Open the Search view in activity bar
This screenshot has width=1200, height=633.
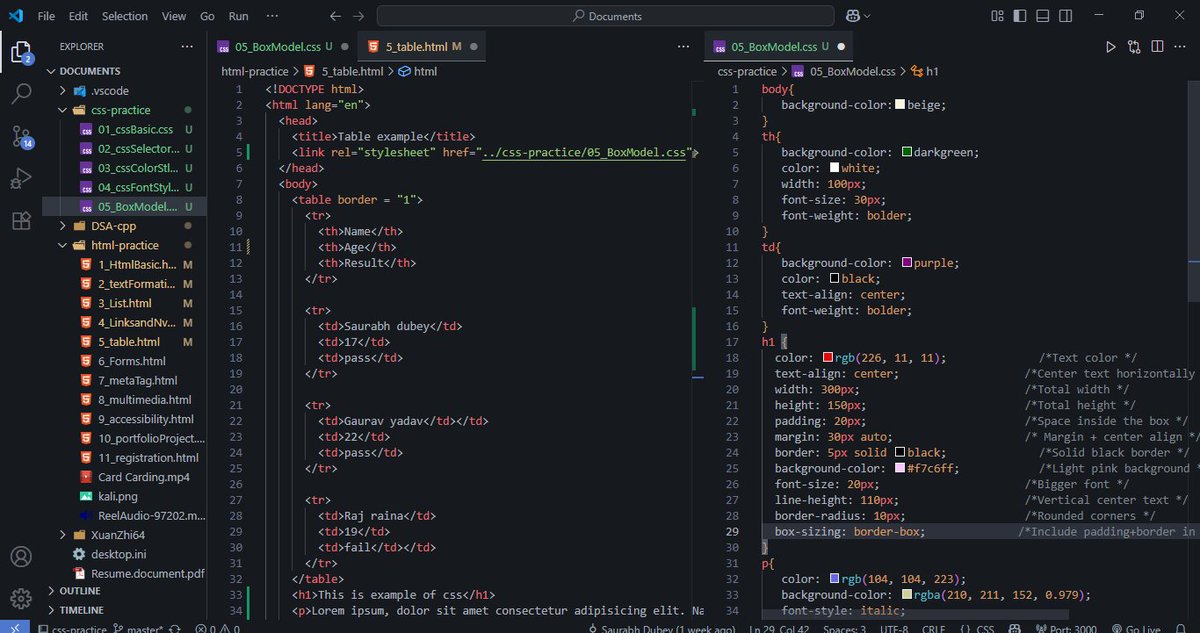pos(21,94)
